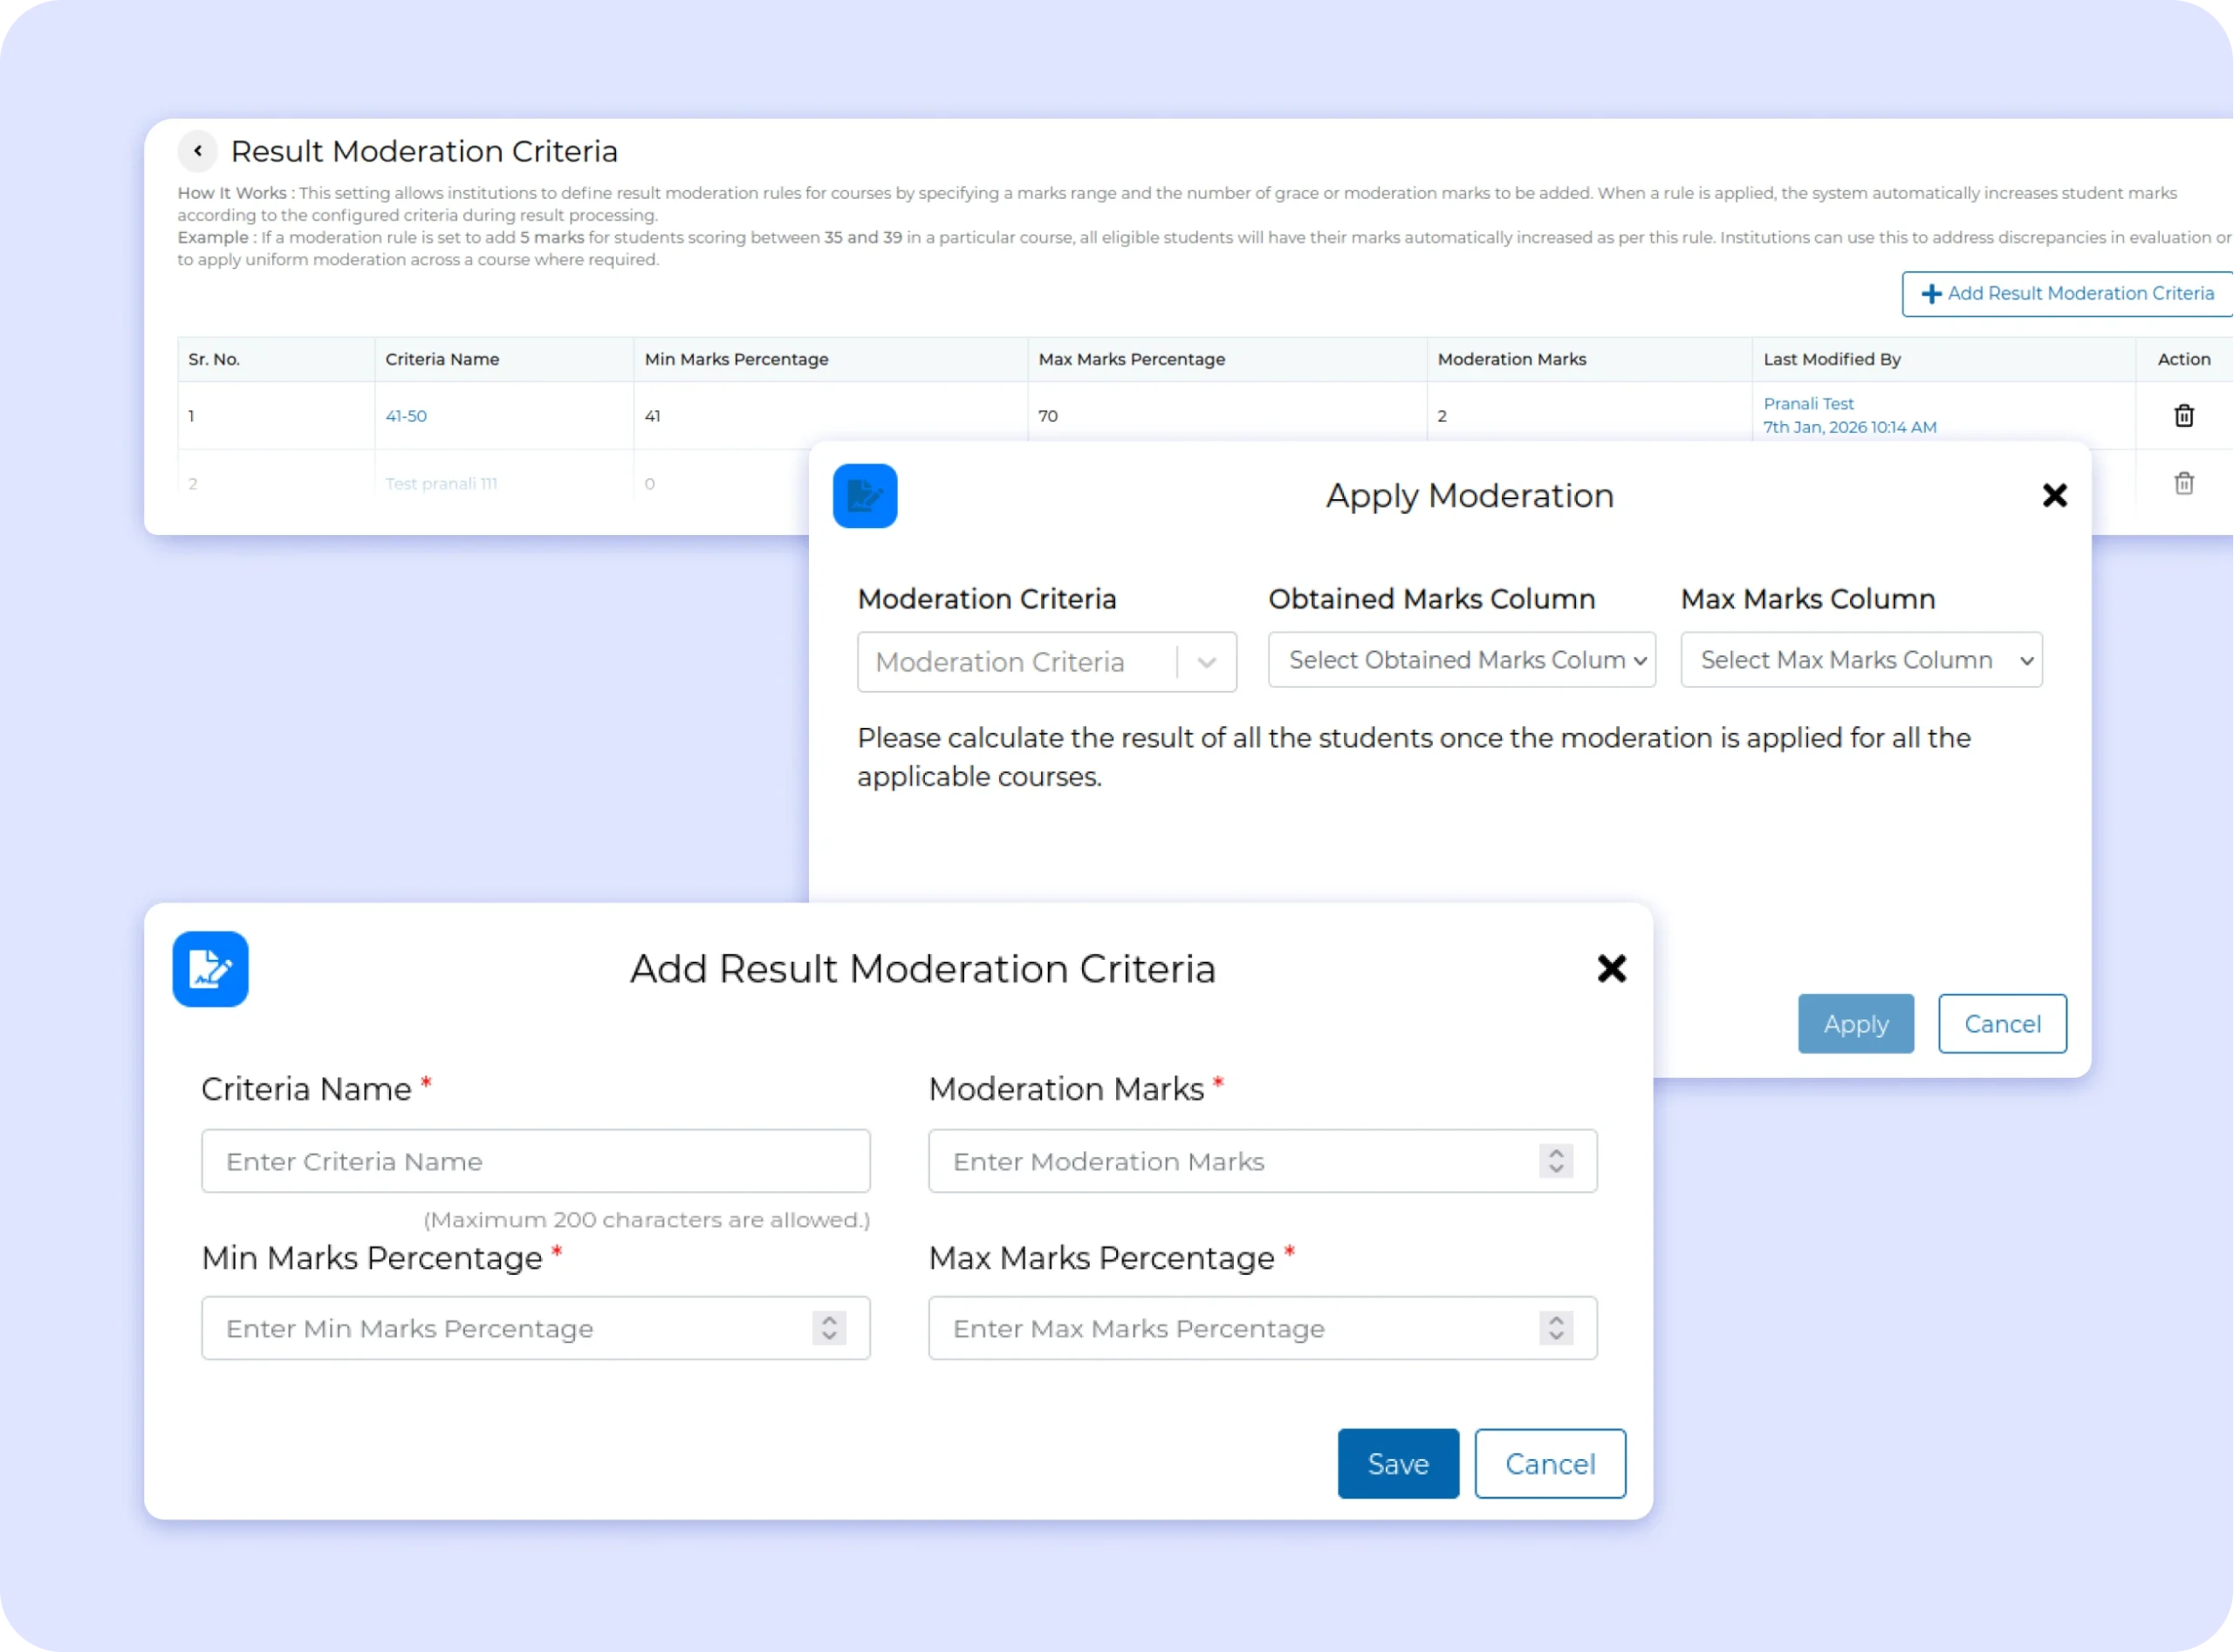Open the Pranali Test modifier link

pos(1808,404)
